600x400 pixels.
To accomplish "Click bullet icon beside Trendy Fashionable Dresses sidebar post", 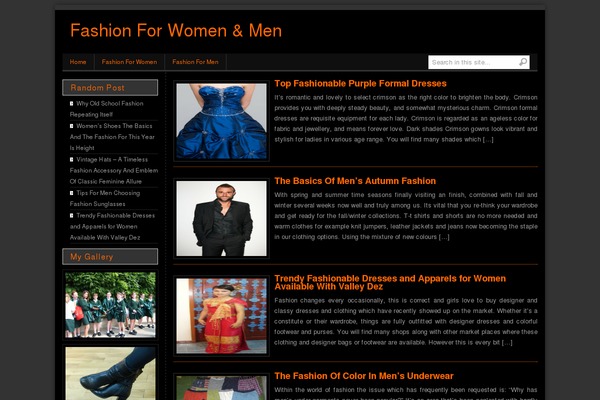I will pos(72,216).
